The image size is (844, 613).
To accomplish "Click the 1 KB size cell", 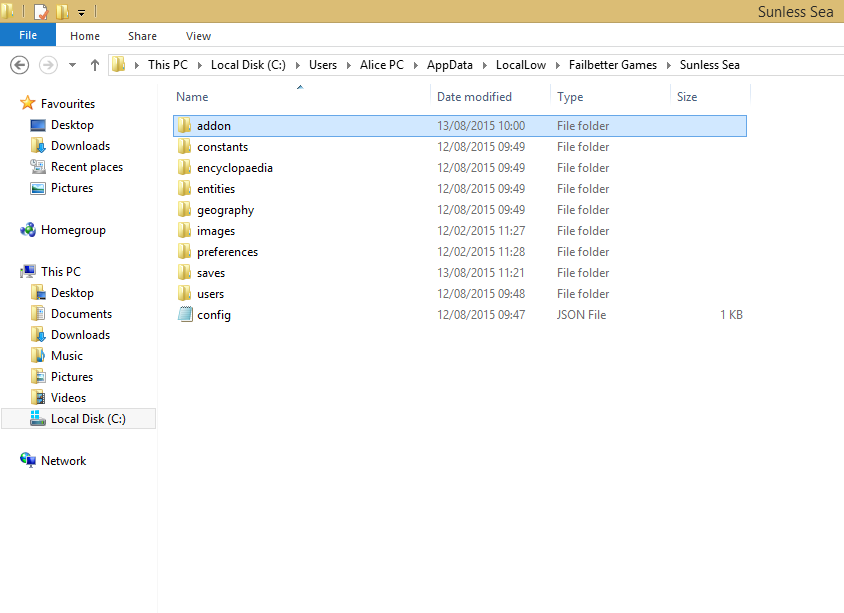I will point(732,315).
